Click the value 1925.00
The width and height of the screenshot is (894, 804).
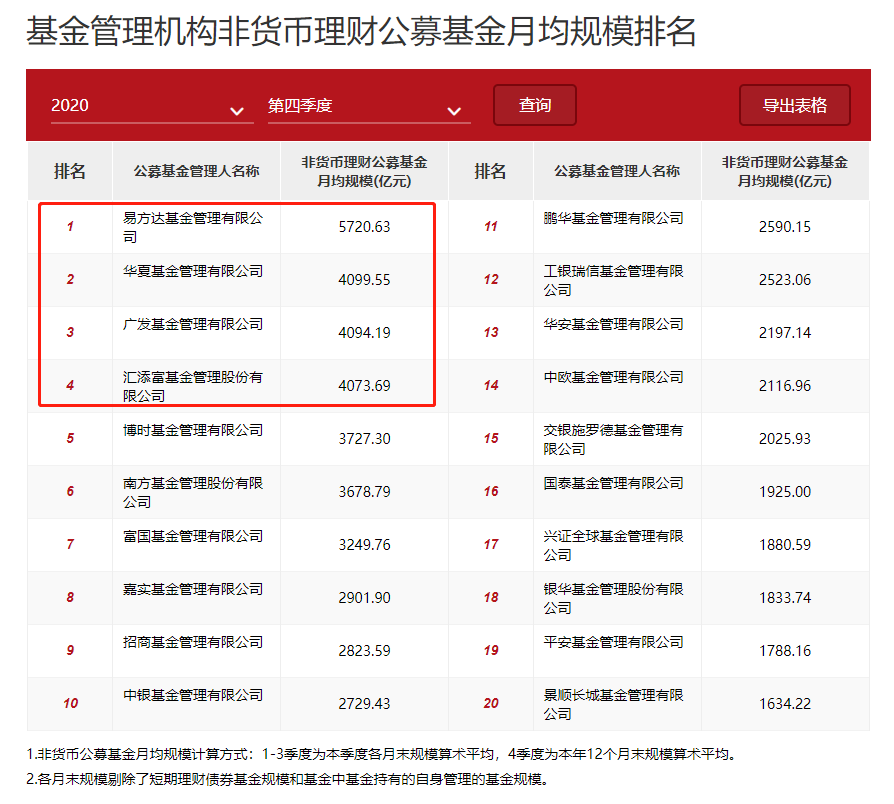coord(785,492)
